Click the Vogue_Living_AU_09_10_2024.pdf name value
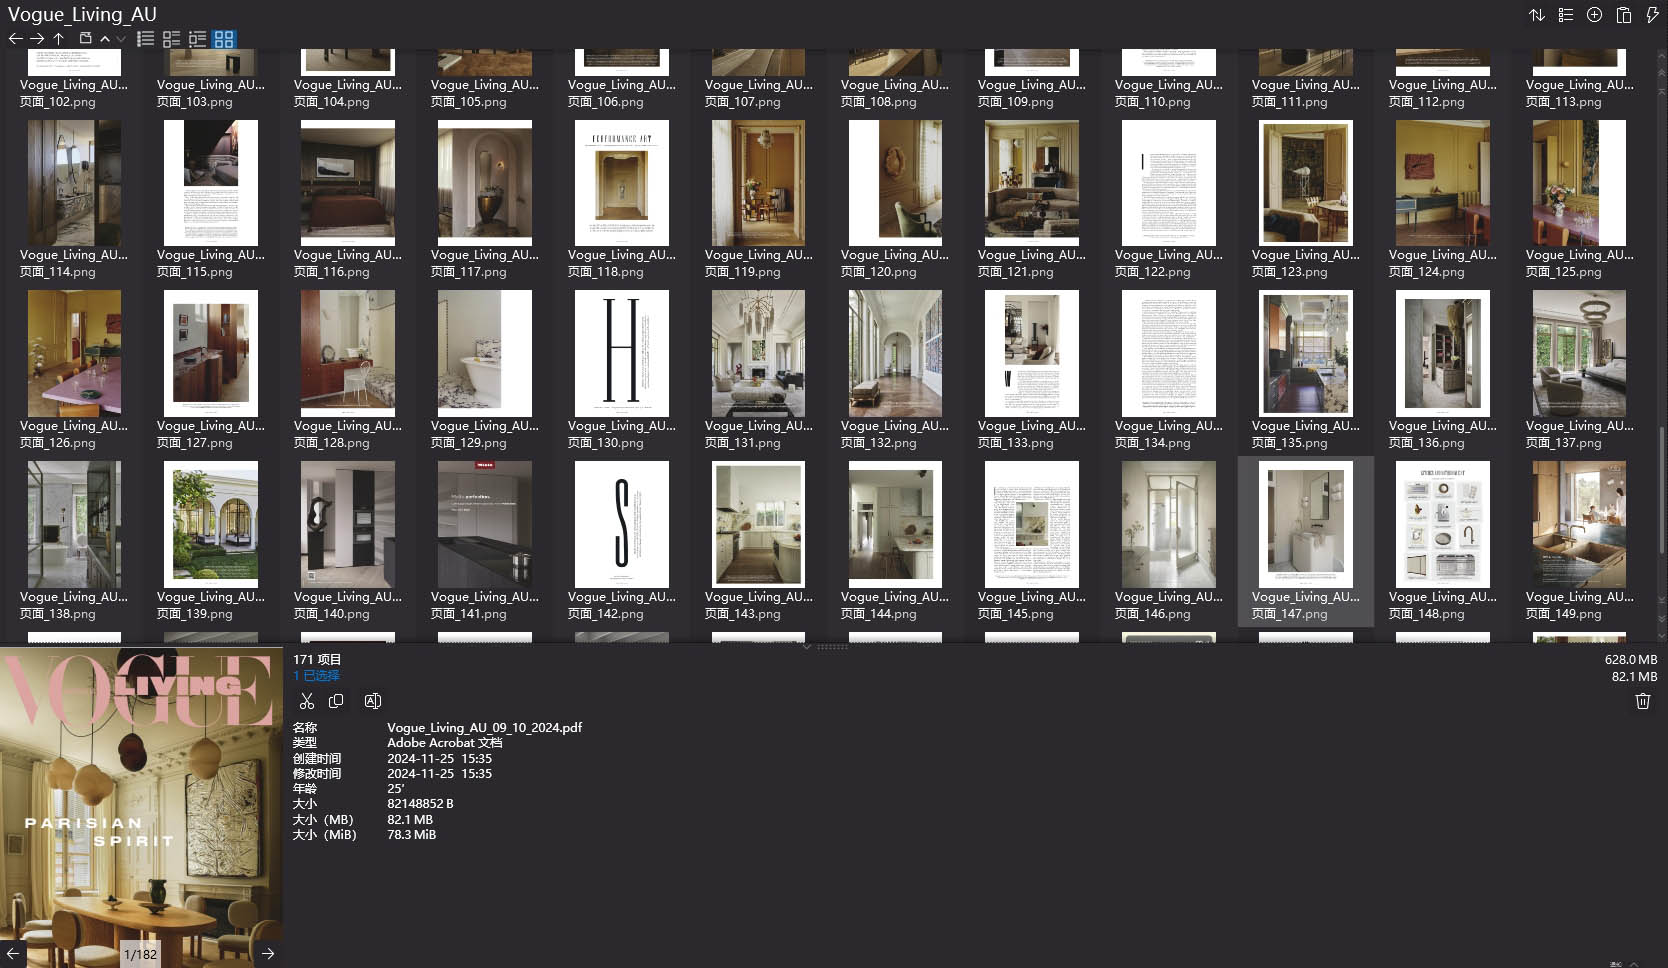Screen dimensions: 1668x968 pos(484,728)
